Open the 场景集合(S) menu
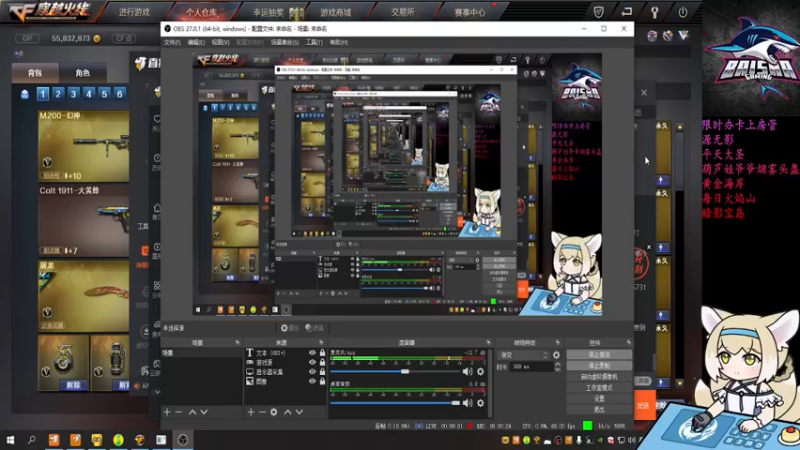This screenshot has width=800, height=450. 285,42
